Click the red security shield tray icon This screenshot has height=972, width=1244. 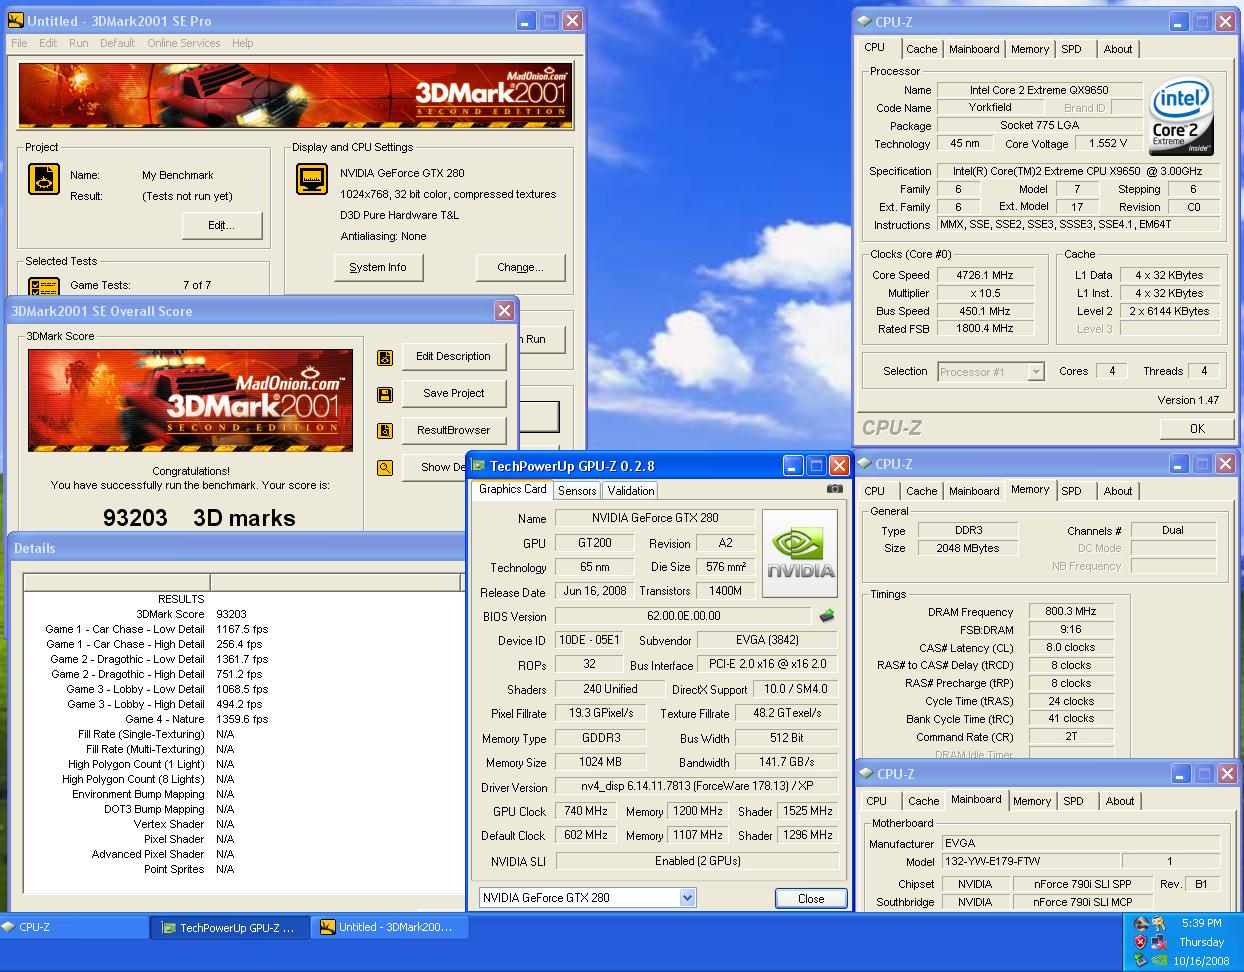[1141, 942]
